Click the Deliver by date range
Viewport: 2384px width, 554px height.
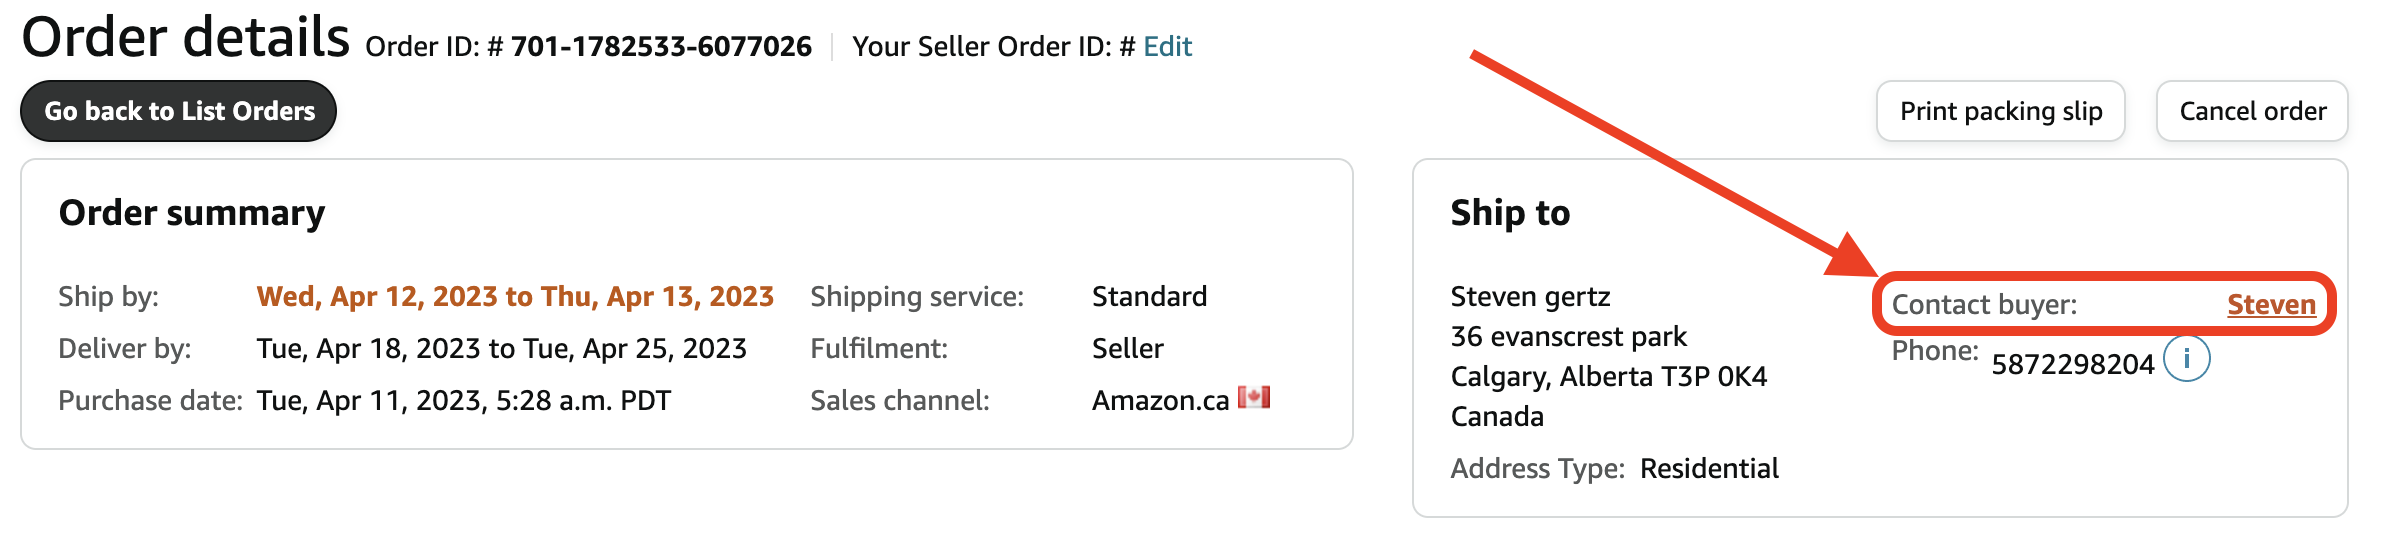point(501,348)
